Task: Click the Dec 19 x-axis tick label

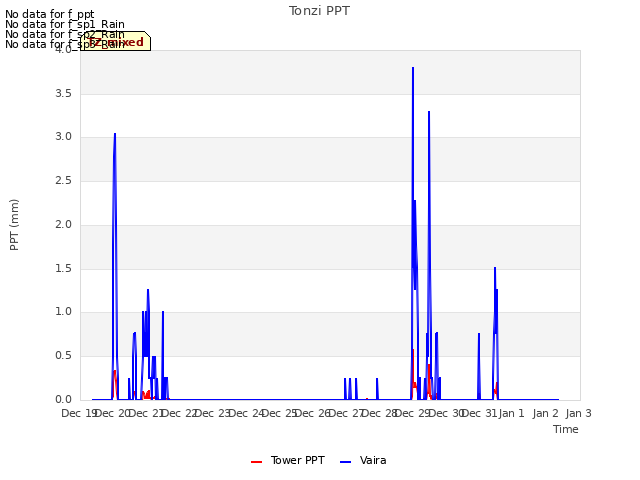Action: click(x=78, y=413)
